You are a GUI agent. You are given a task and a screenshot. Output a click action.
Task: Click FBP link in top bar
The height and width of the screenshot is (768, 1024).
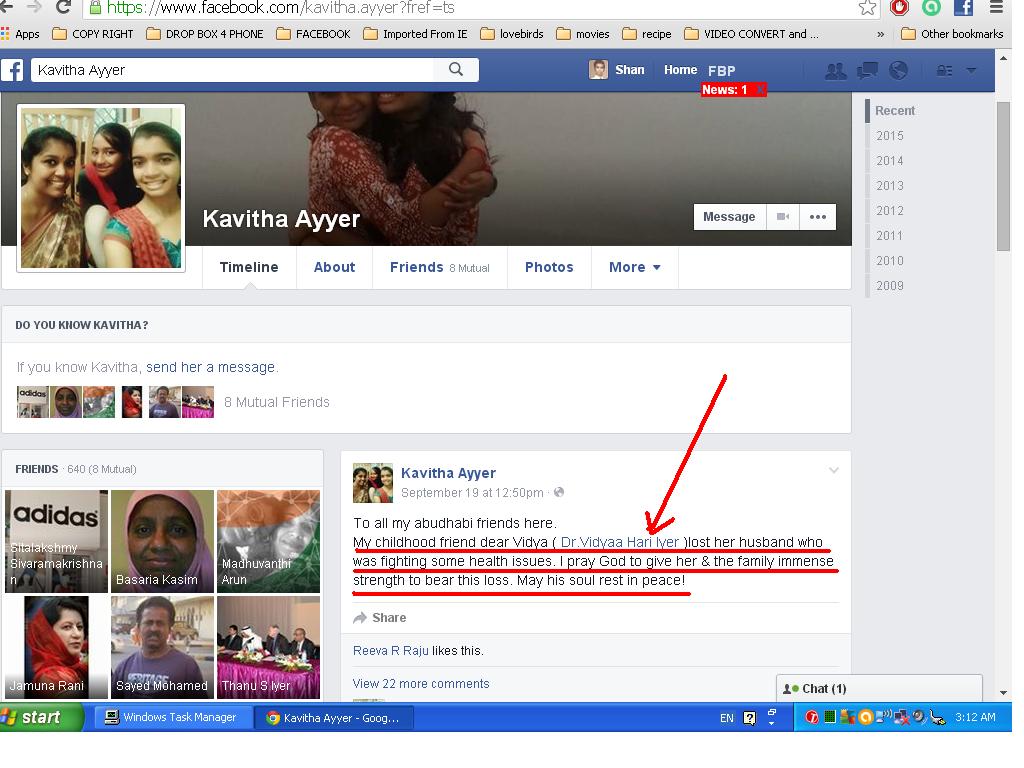(722, 71)
